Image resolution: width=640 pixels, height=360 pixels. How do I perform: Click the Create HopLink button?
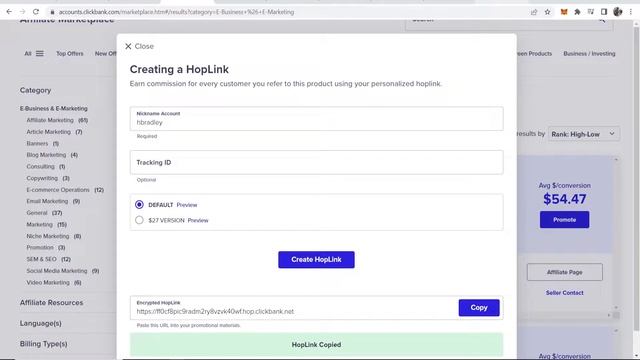316,260
